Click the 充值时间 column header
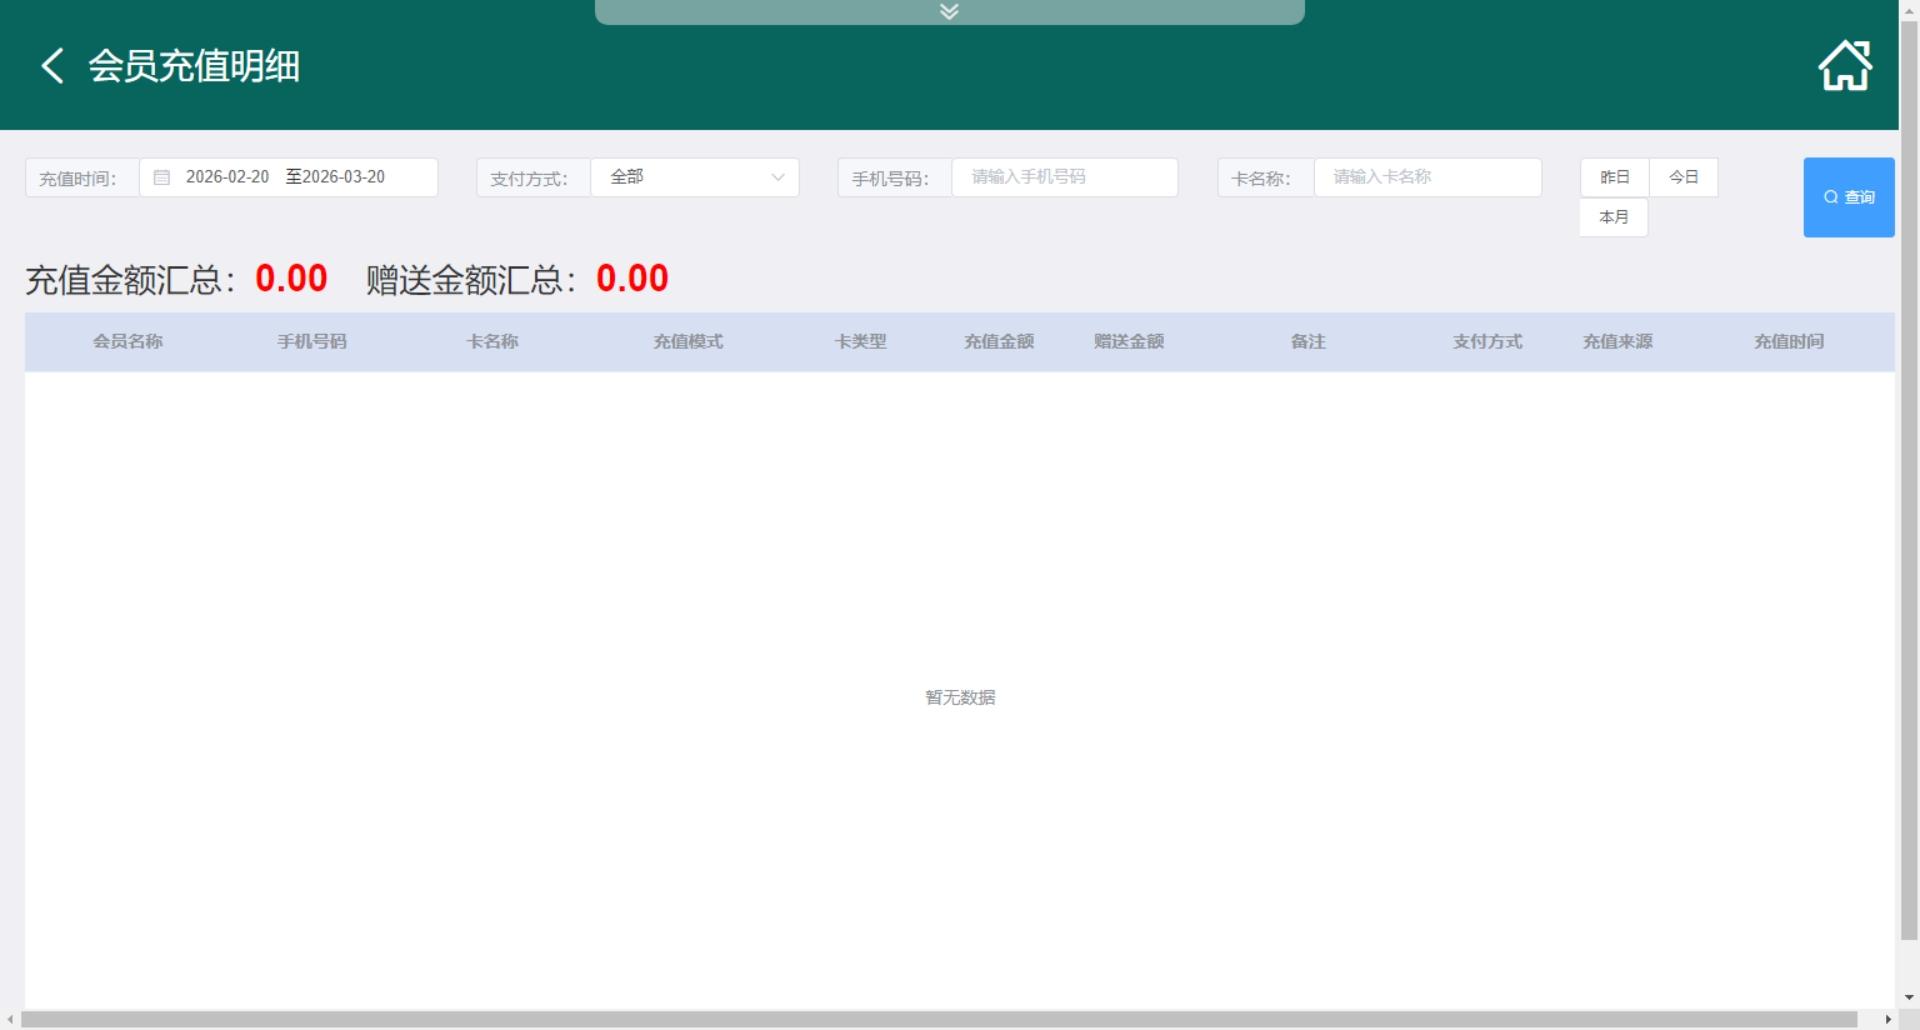 (1789, 342)
